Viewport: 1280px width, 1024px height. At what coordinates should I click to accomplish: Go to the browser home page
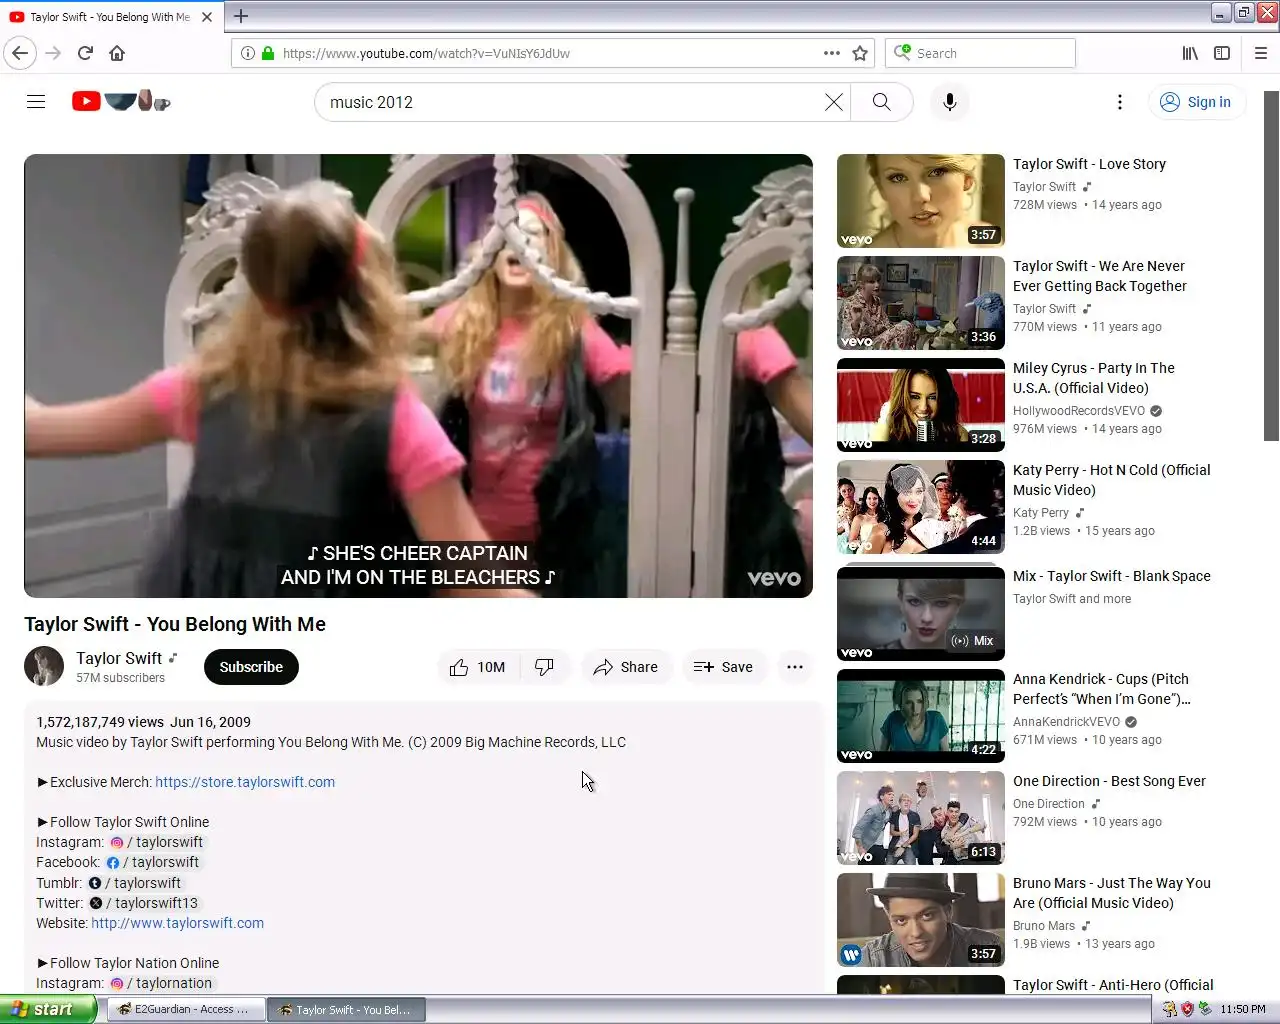click(x=117, y=53)
